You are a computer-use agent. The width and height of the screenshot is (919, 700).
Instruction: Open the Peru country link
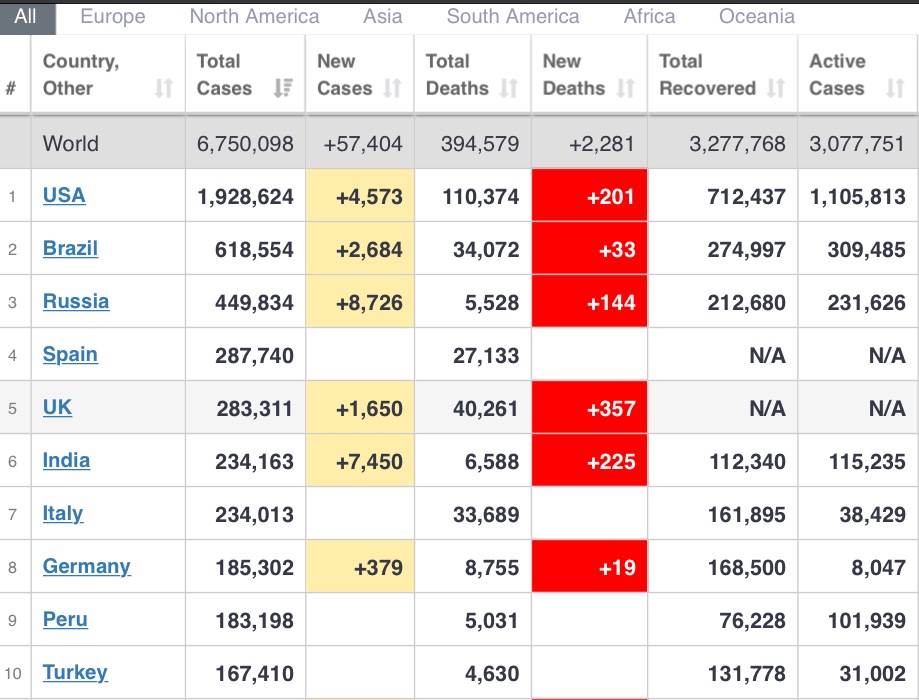65,619
